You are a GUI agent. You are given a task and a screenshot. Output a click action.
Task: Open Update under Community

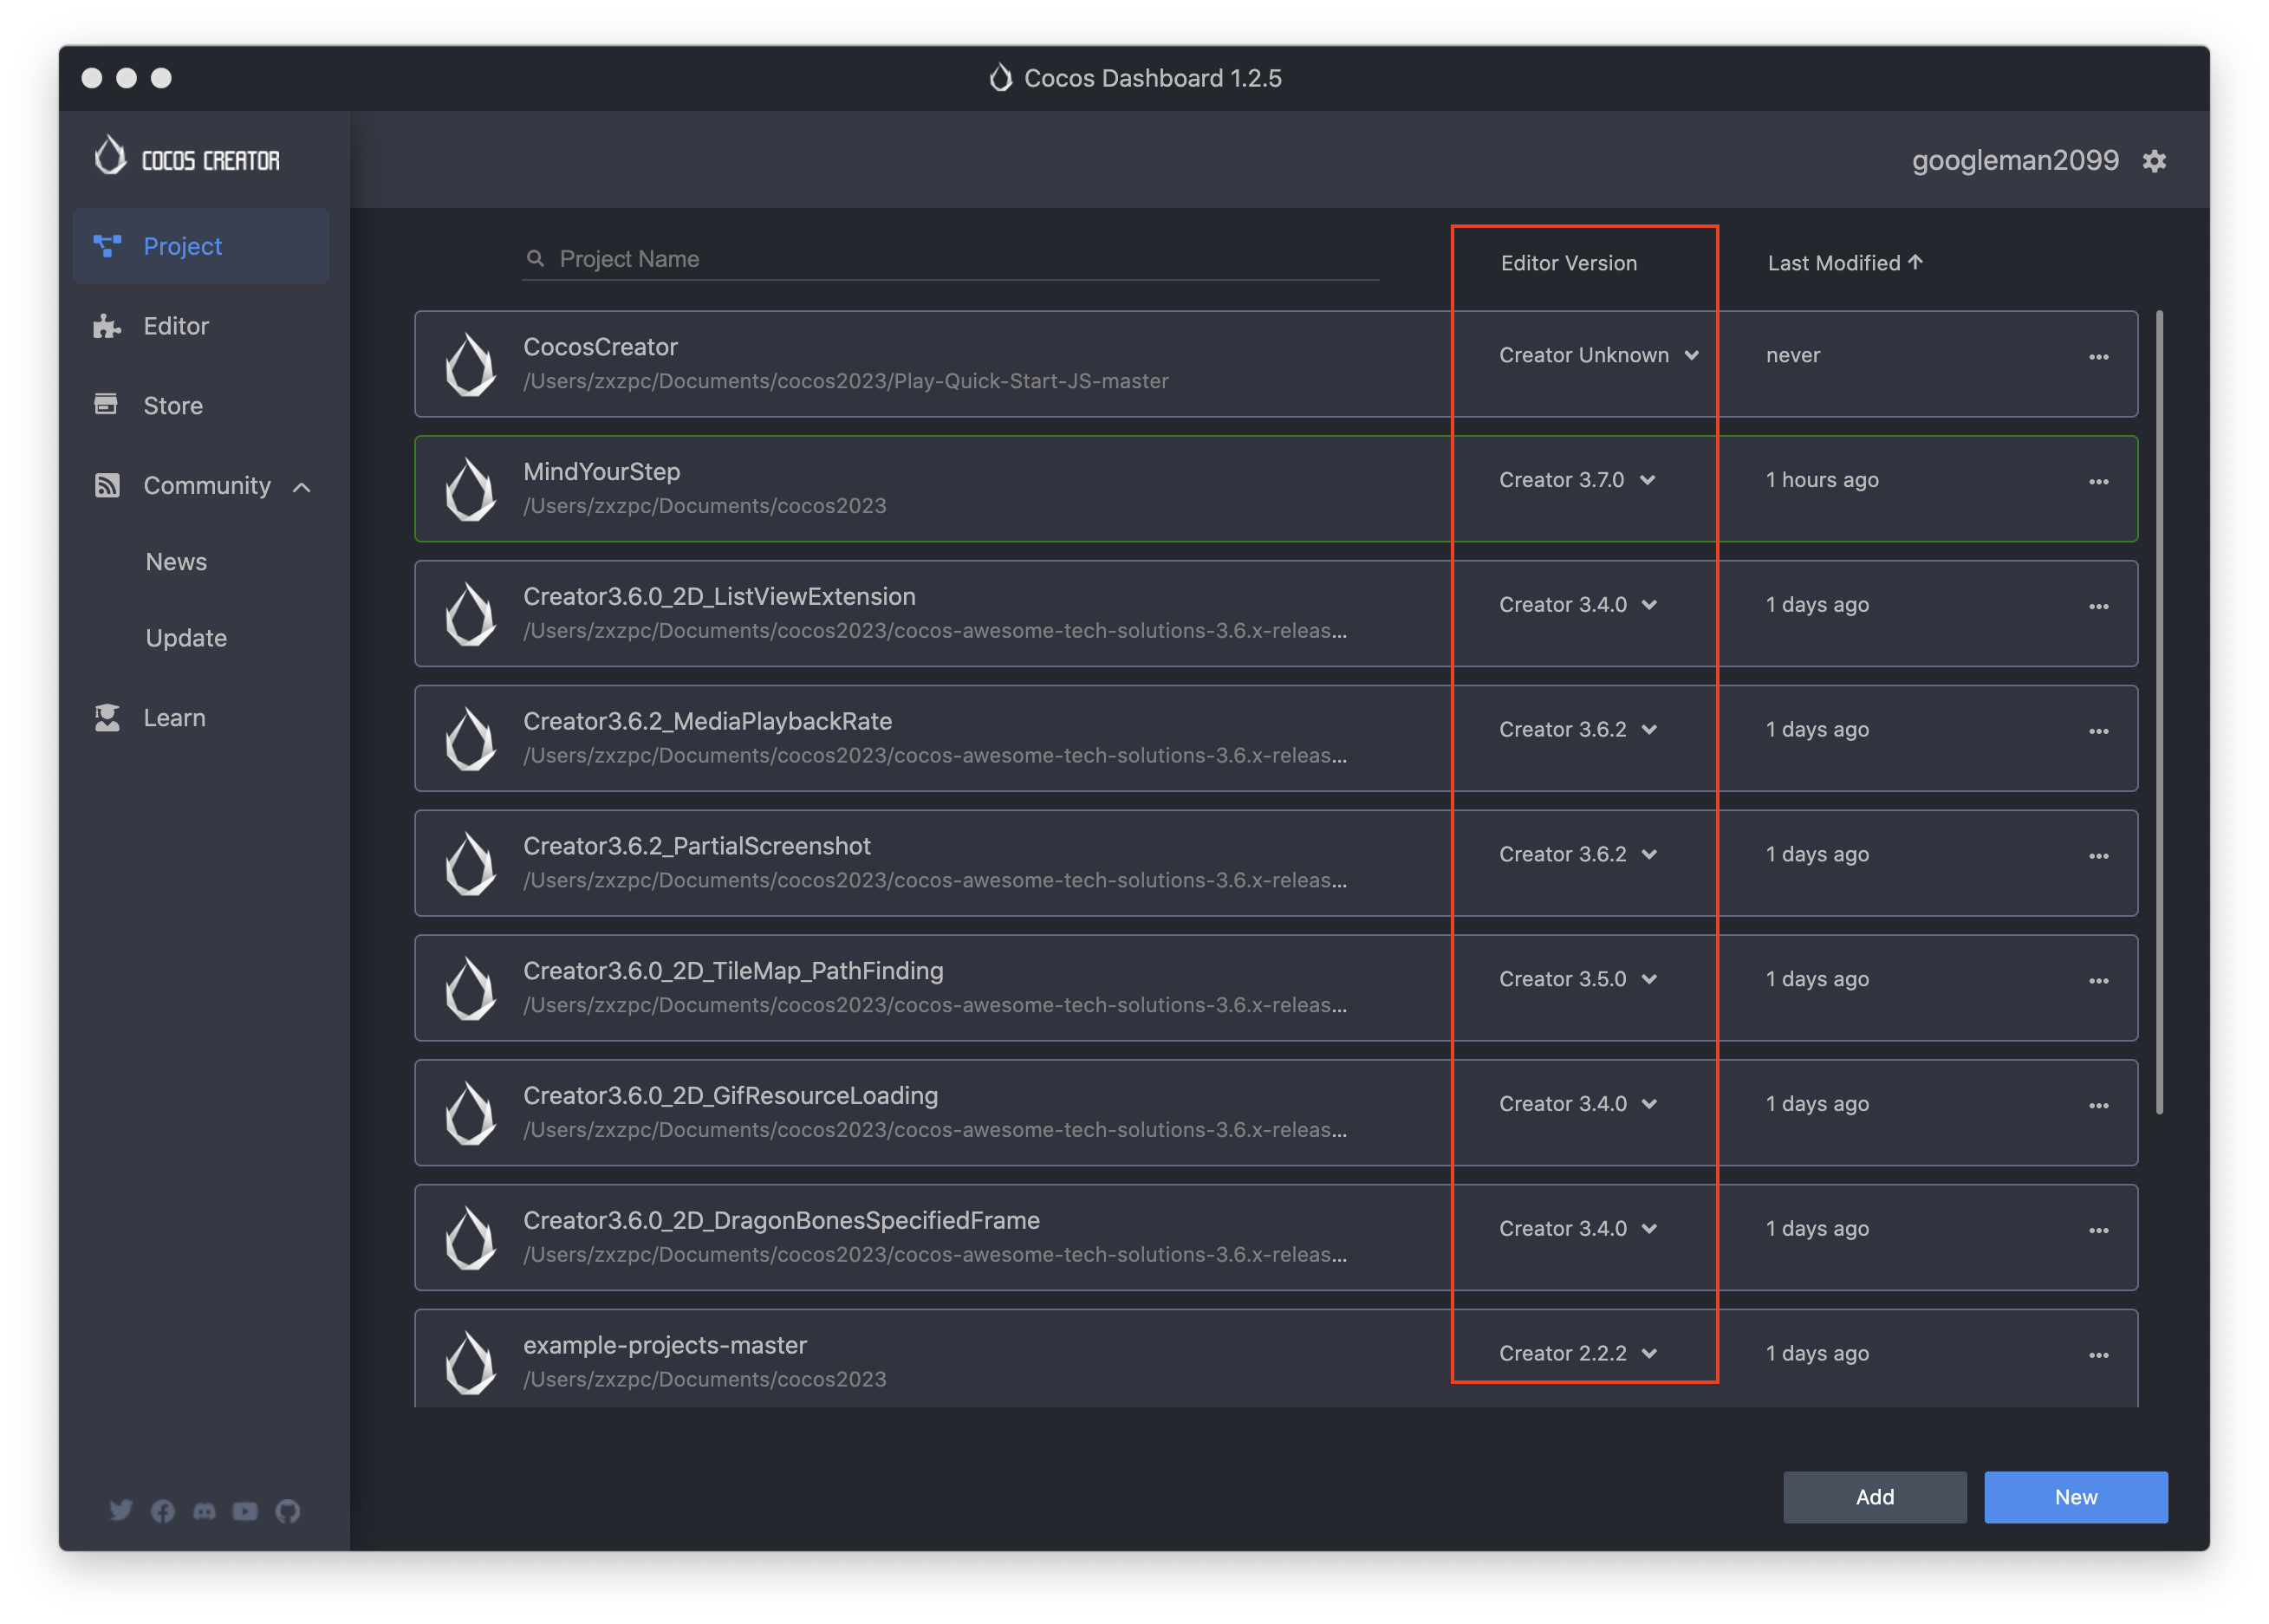(186, 638)
